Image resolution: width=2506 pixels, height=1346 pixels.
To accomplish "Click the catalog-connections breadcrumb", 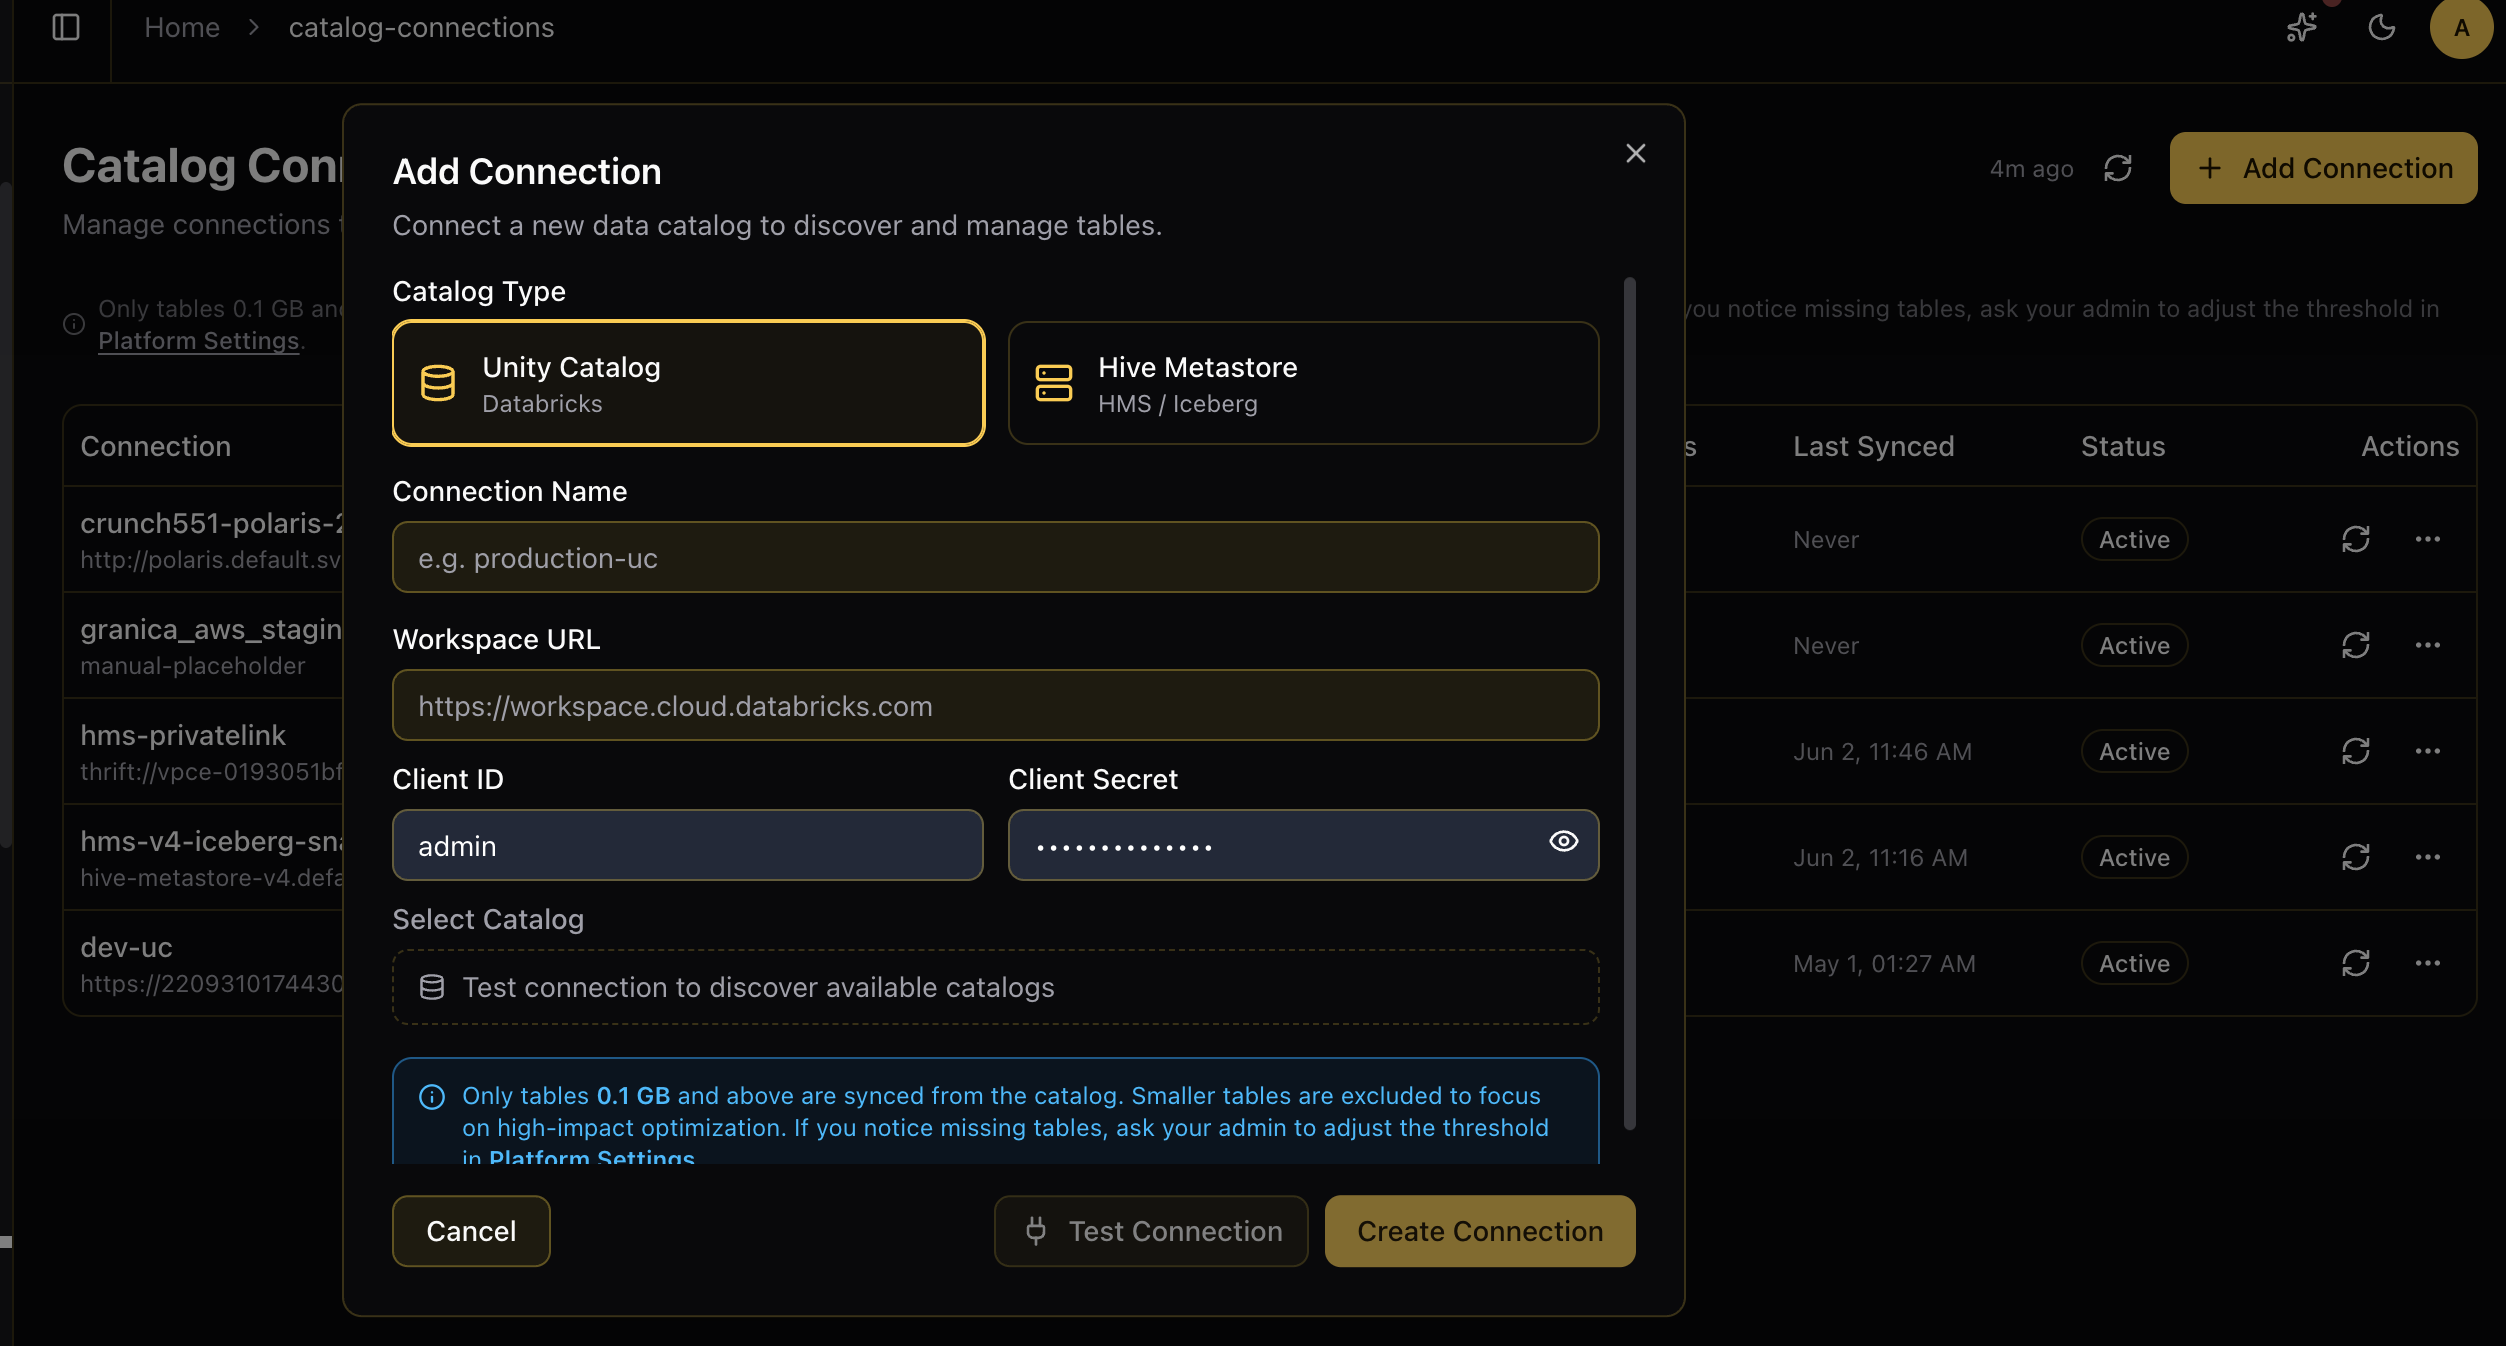I will click(x=421, y=28).
